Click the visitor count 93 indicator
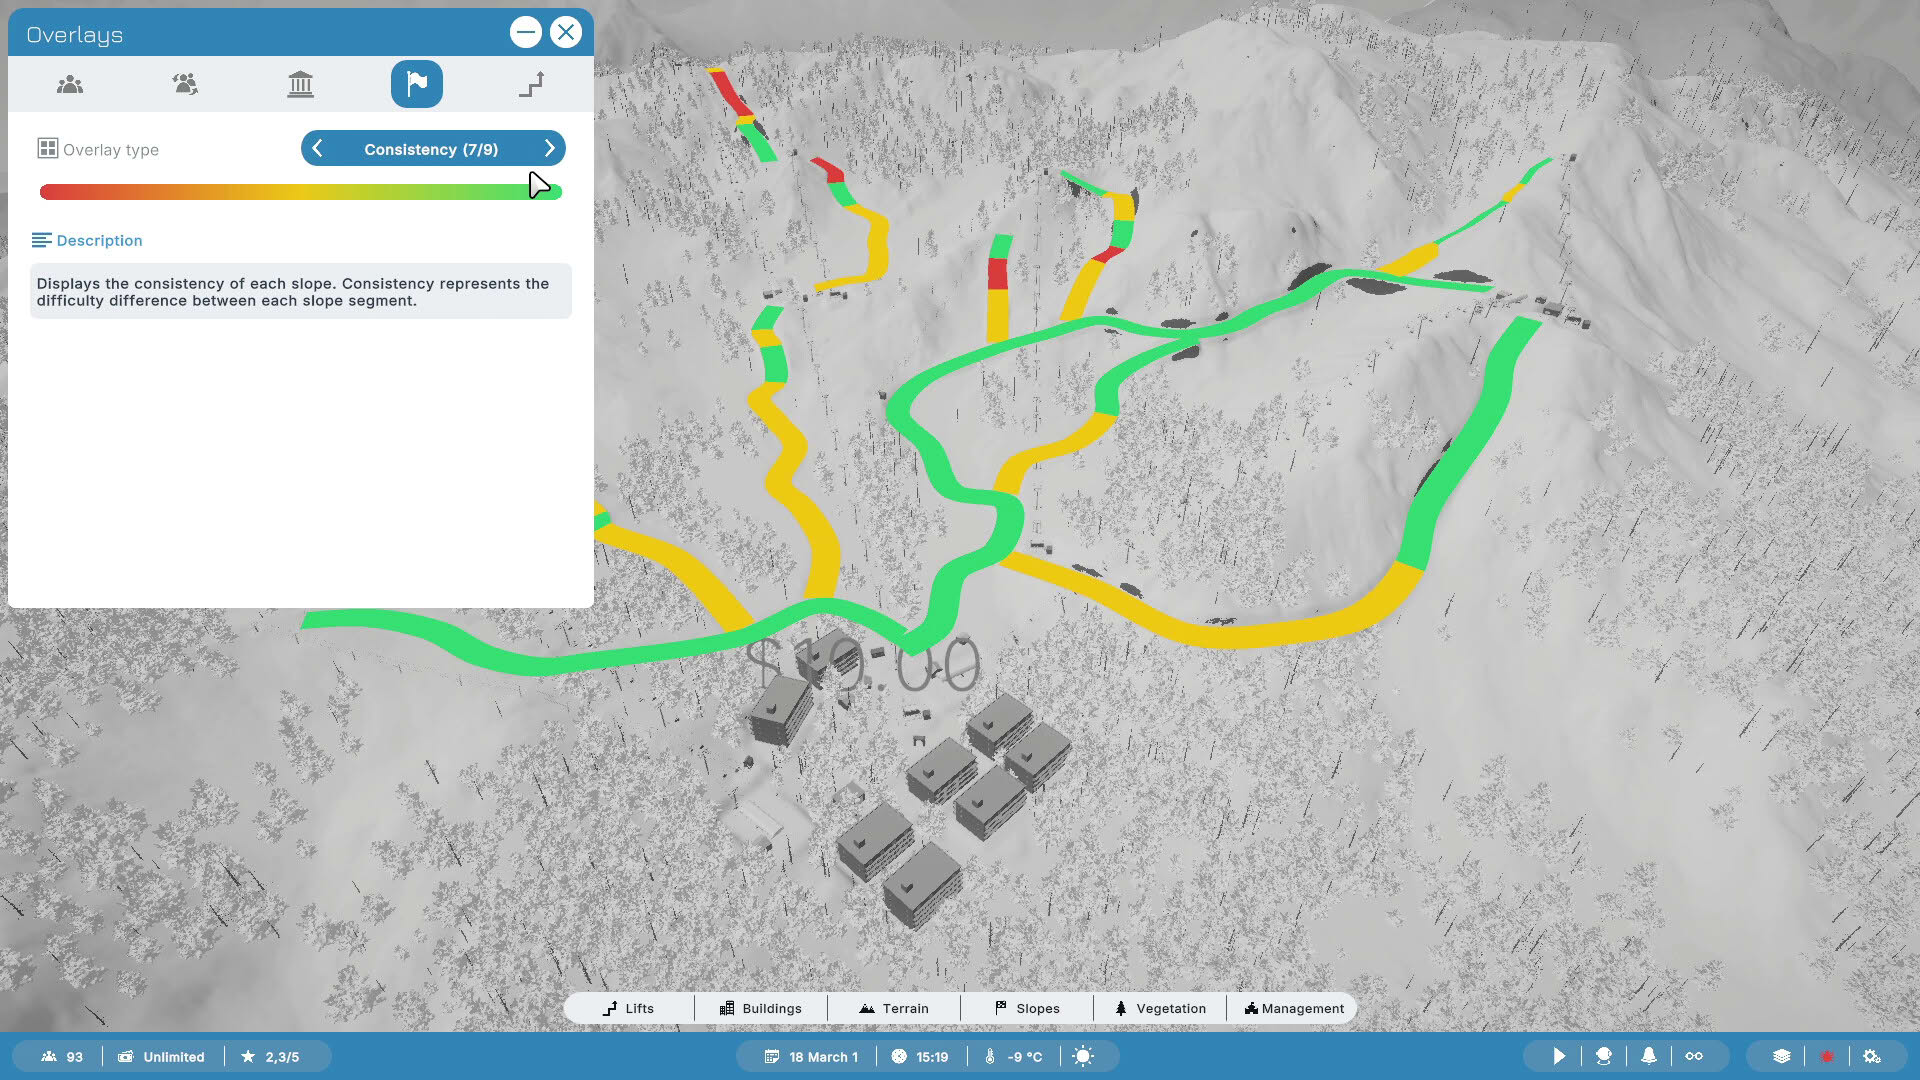This screenshot has height=1080, width=1920. pyautogui.click(x=62, y=1057)
